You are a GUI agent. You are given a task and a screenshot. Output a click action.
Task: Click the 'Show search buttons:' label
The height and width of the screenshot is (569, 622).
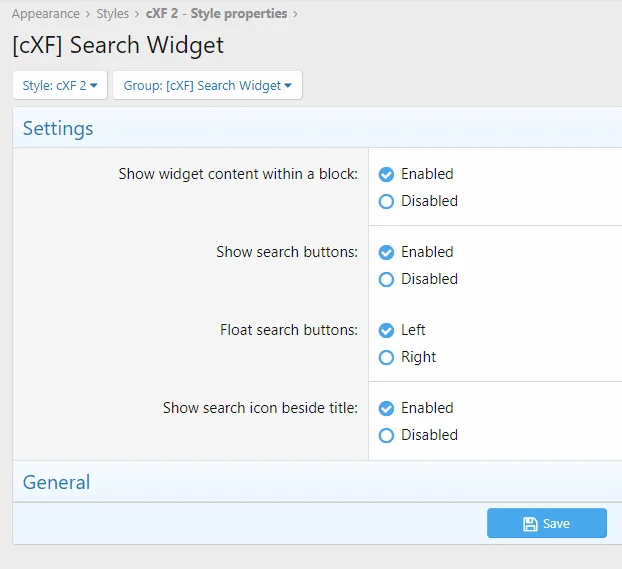coord(287,252)
